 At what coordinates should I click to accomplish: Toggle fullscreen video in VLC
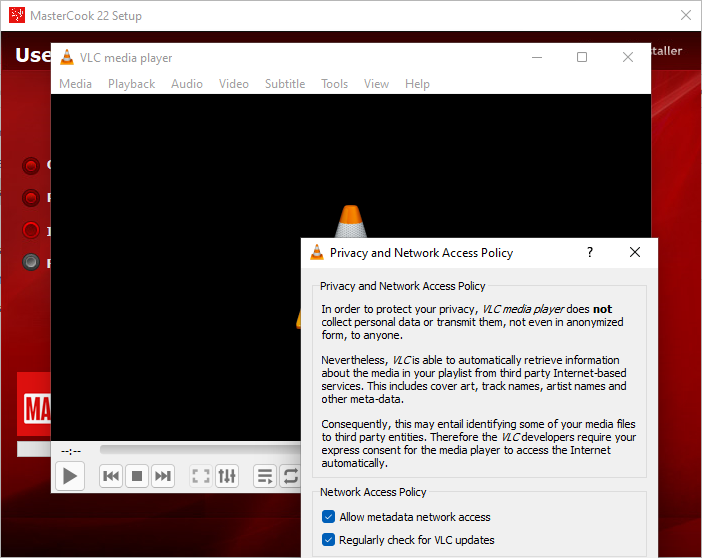[x=201, y=476]
